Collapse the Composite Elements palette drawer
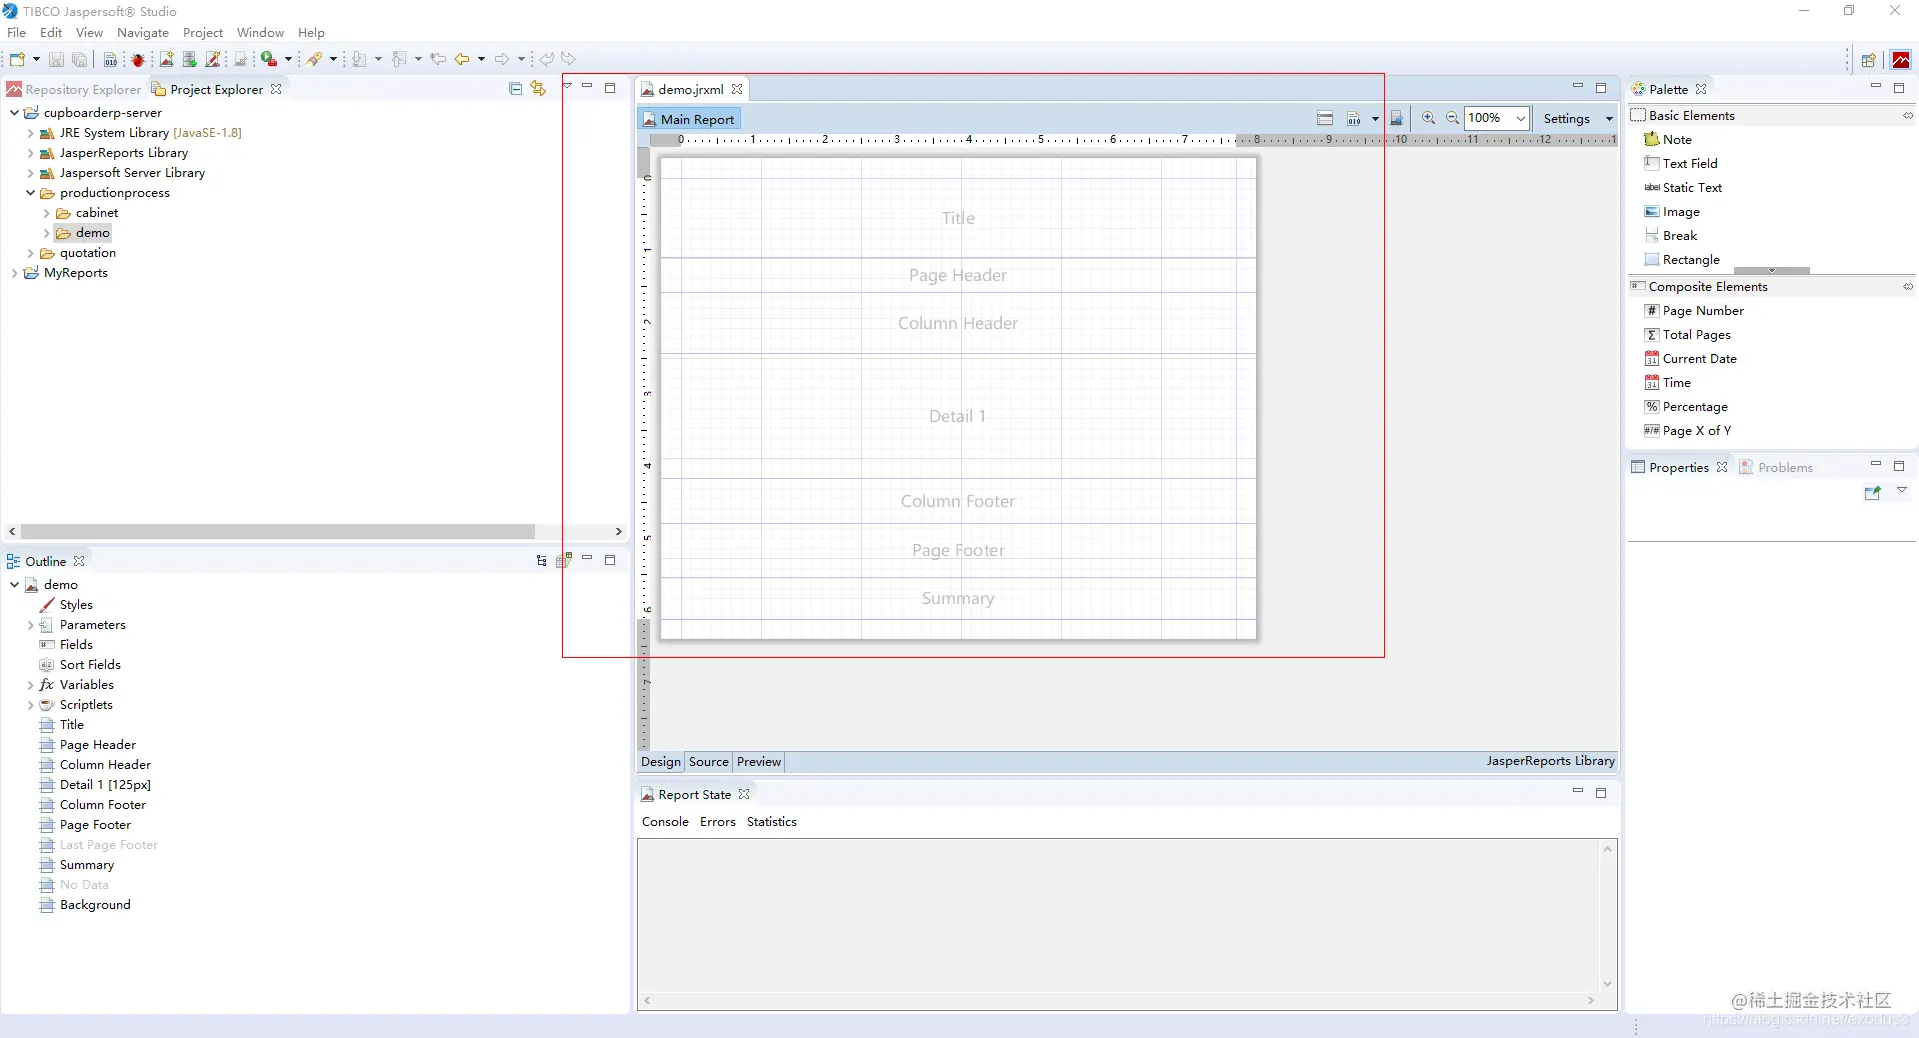 [1907, 287]
